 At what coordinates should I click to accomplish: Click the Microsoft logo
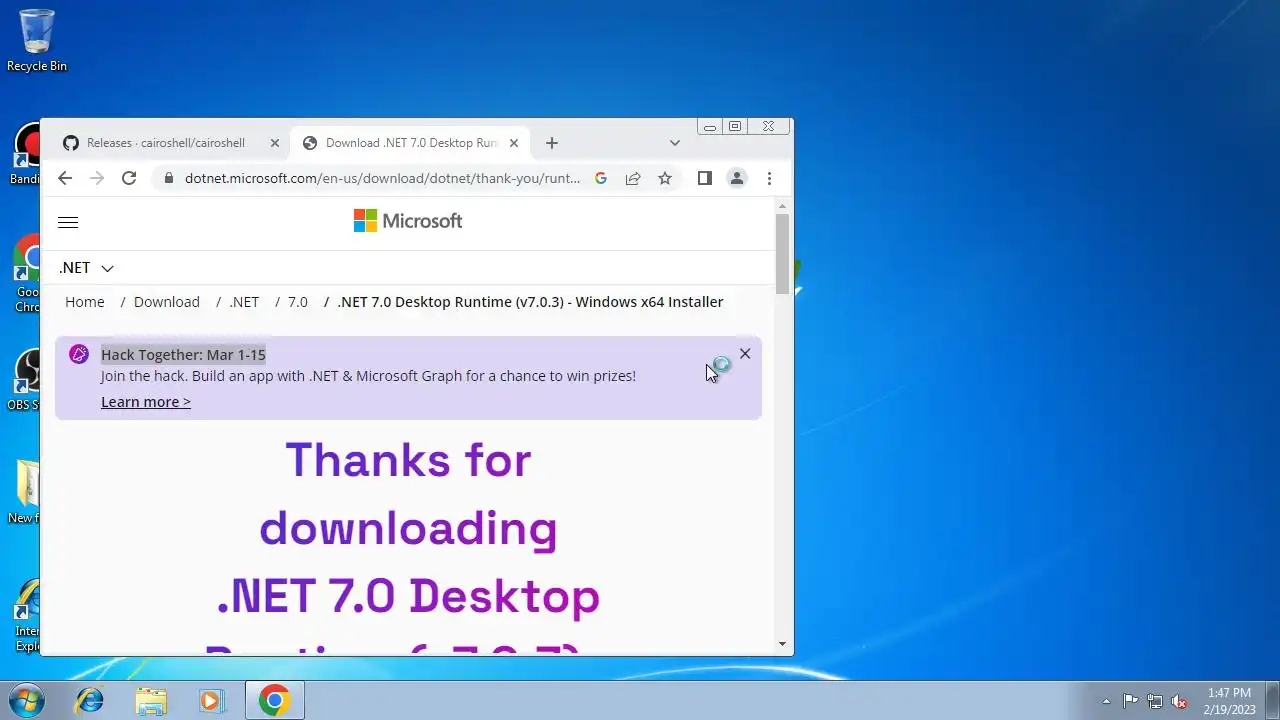click(408, 221)
